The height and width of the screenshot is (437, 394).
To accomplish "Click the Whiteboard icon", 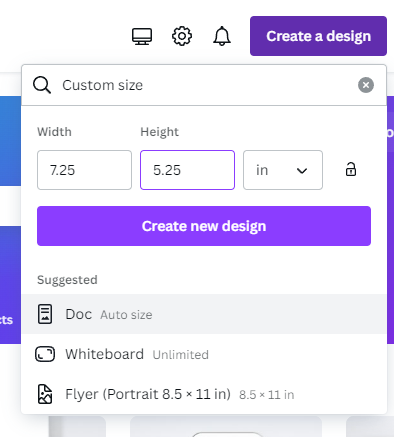I will pyautogui.click(x=45, y=354).
